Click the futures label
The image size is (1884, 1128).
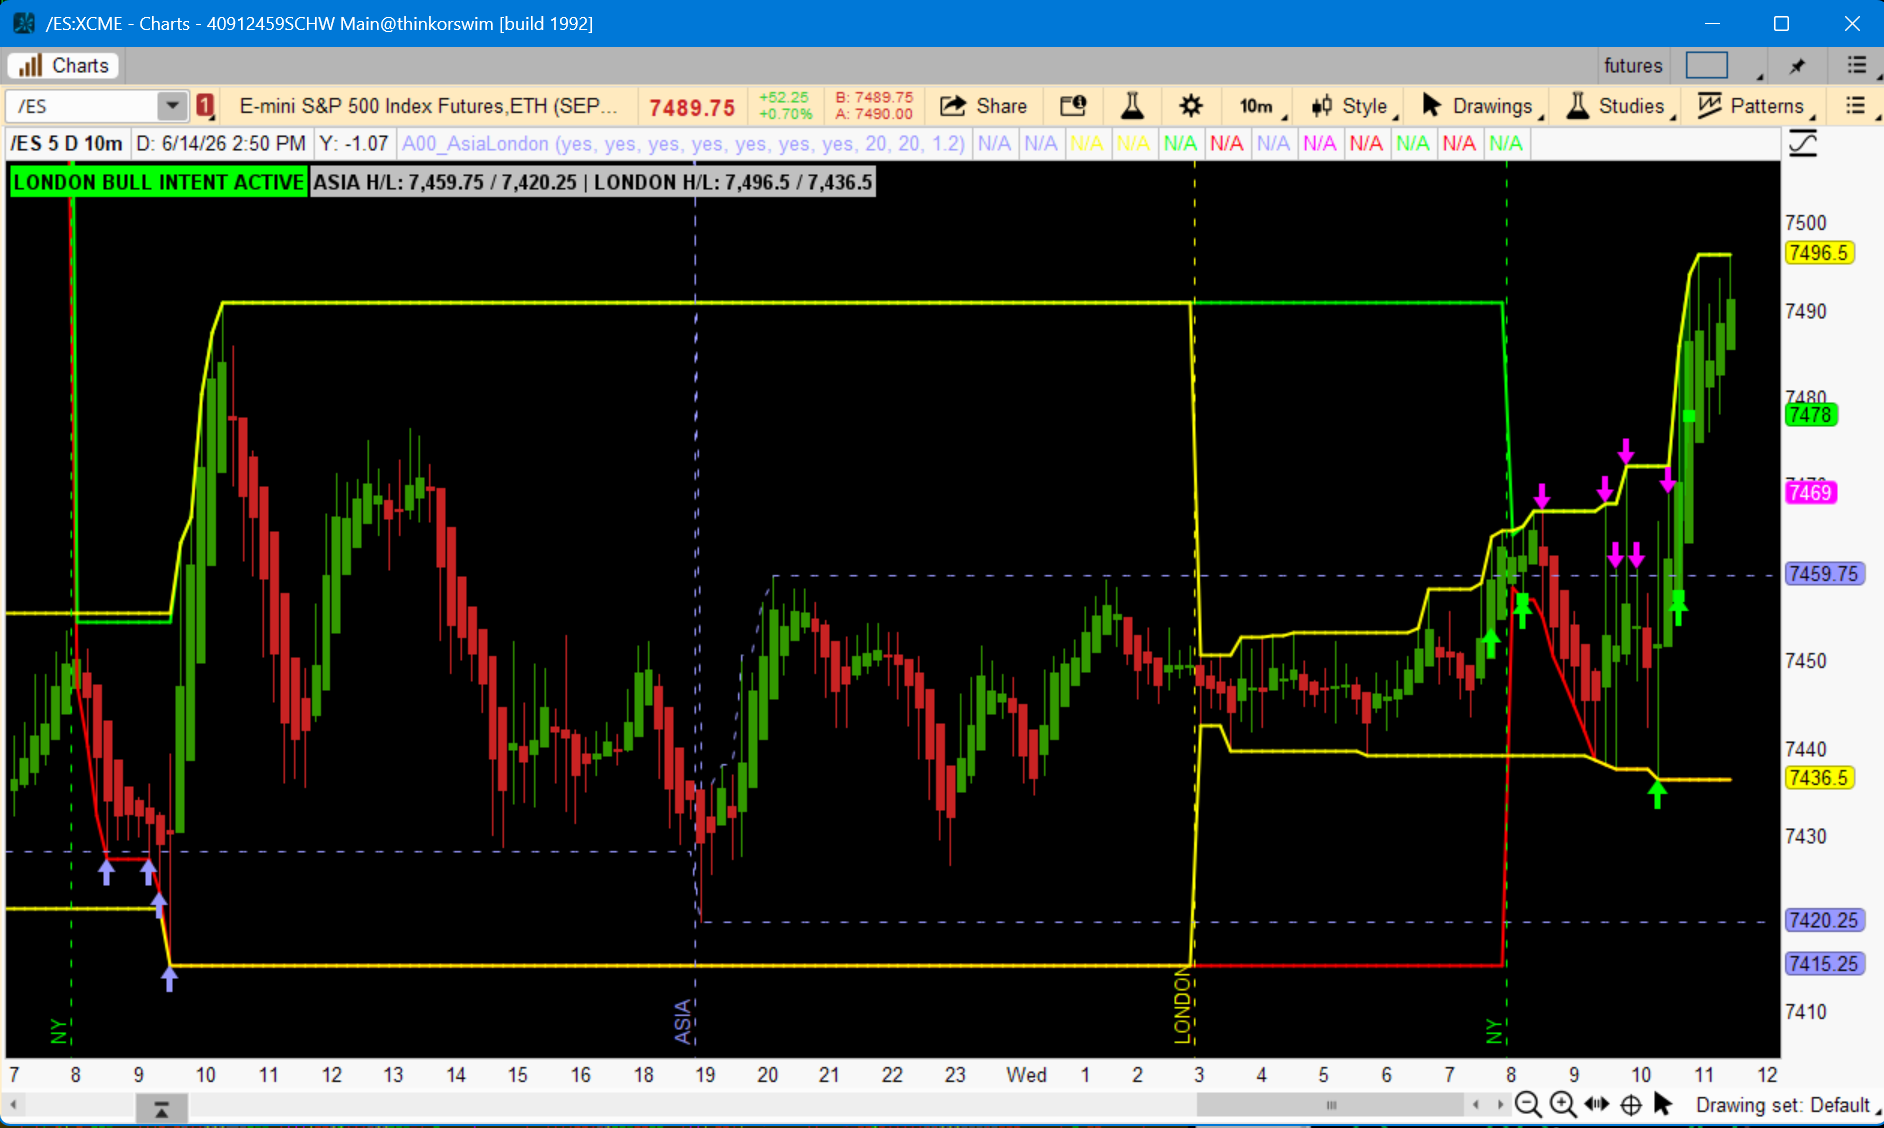pos(1633,66)
